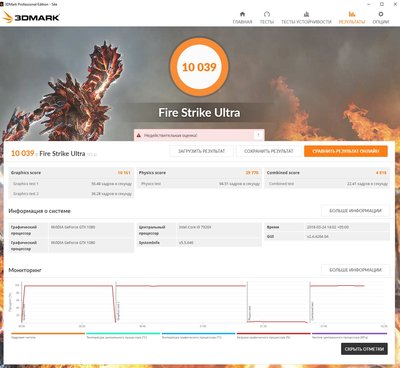This screenshot has width=400, height=368.
Task: Click the 3DMark logo
Action: [x=31, y=17]
